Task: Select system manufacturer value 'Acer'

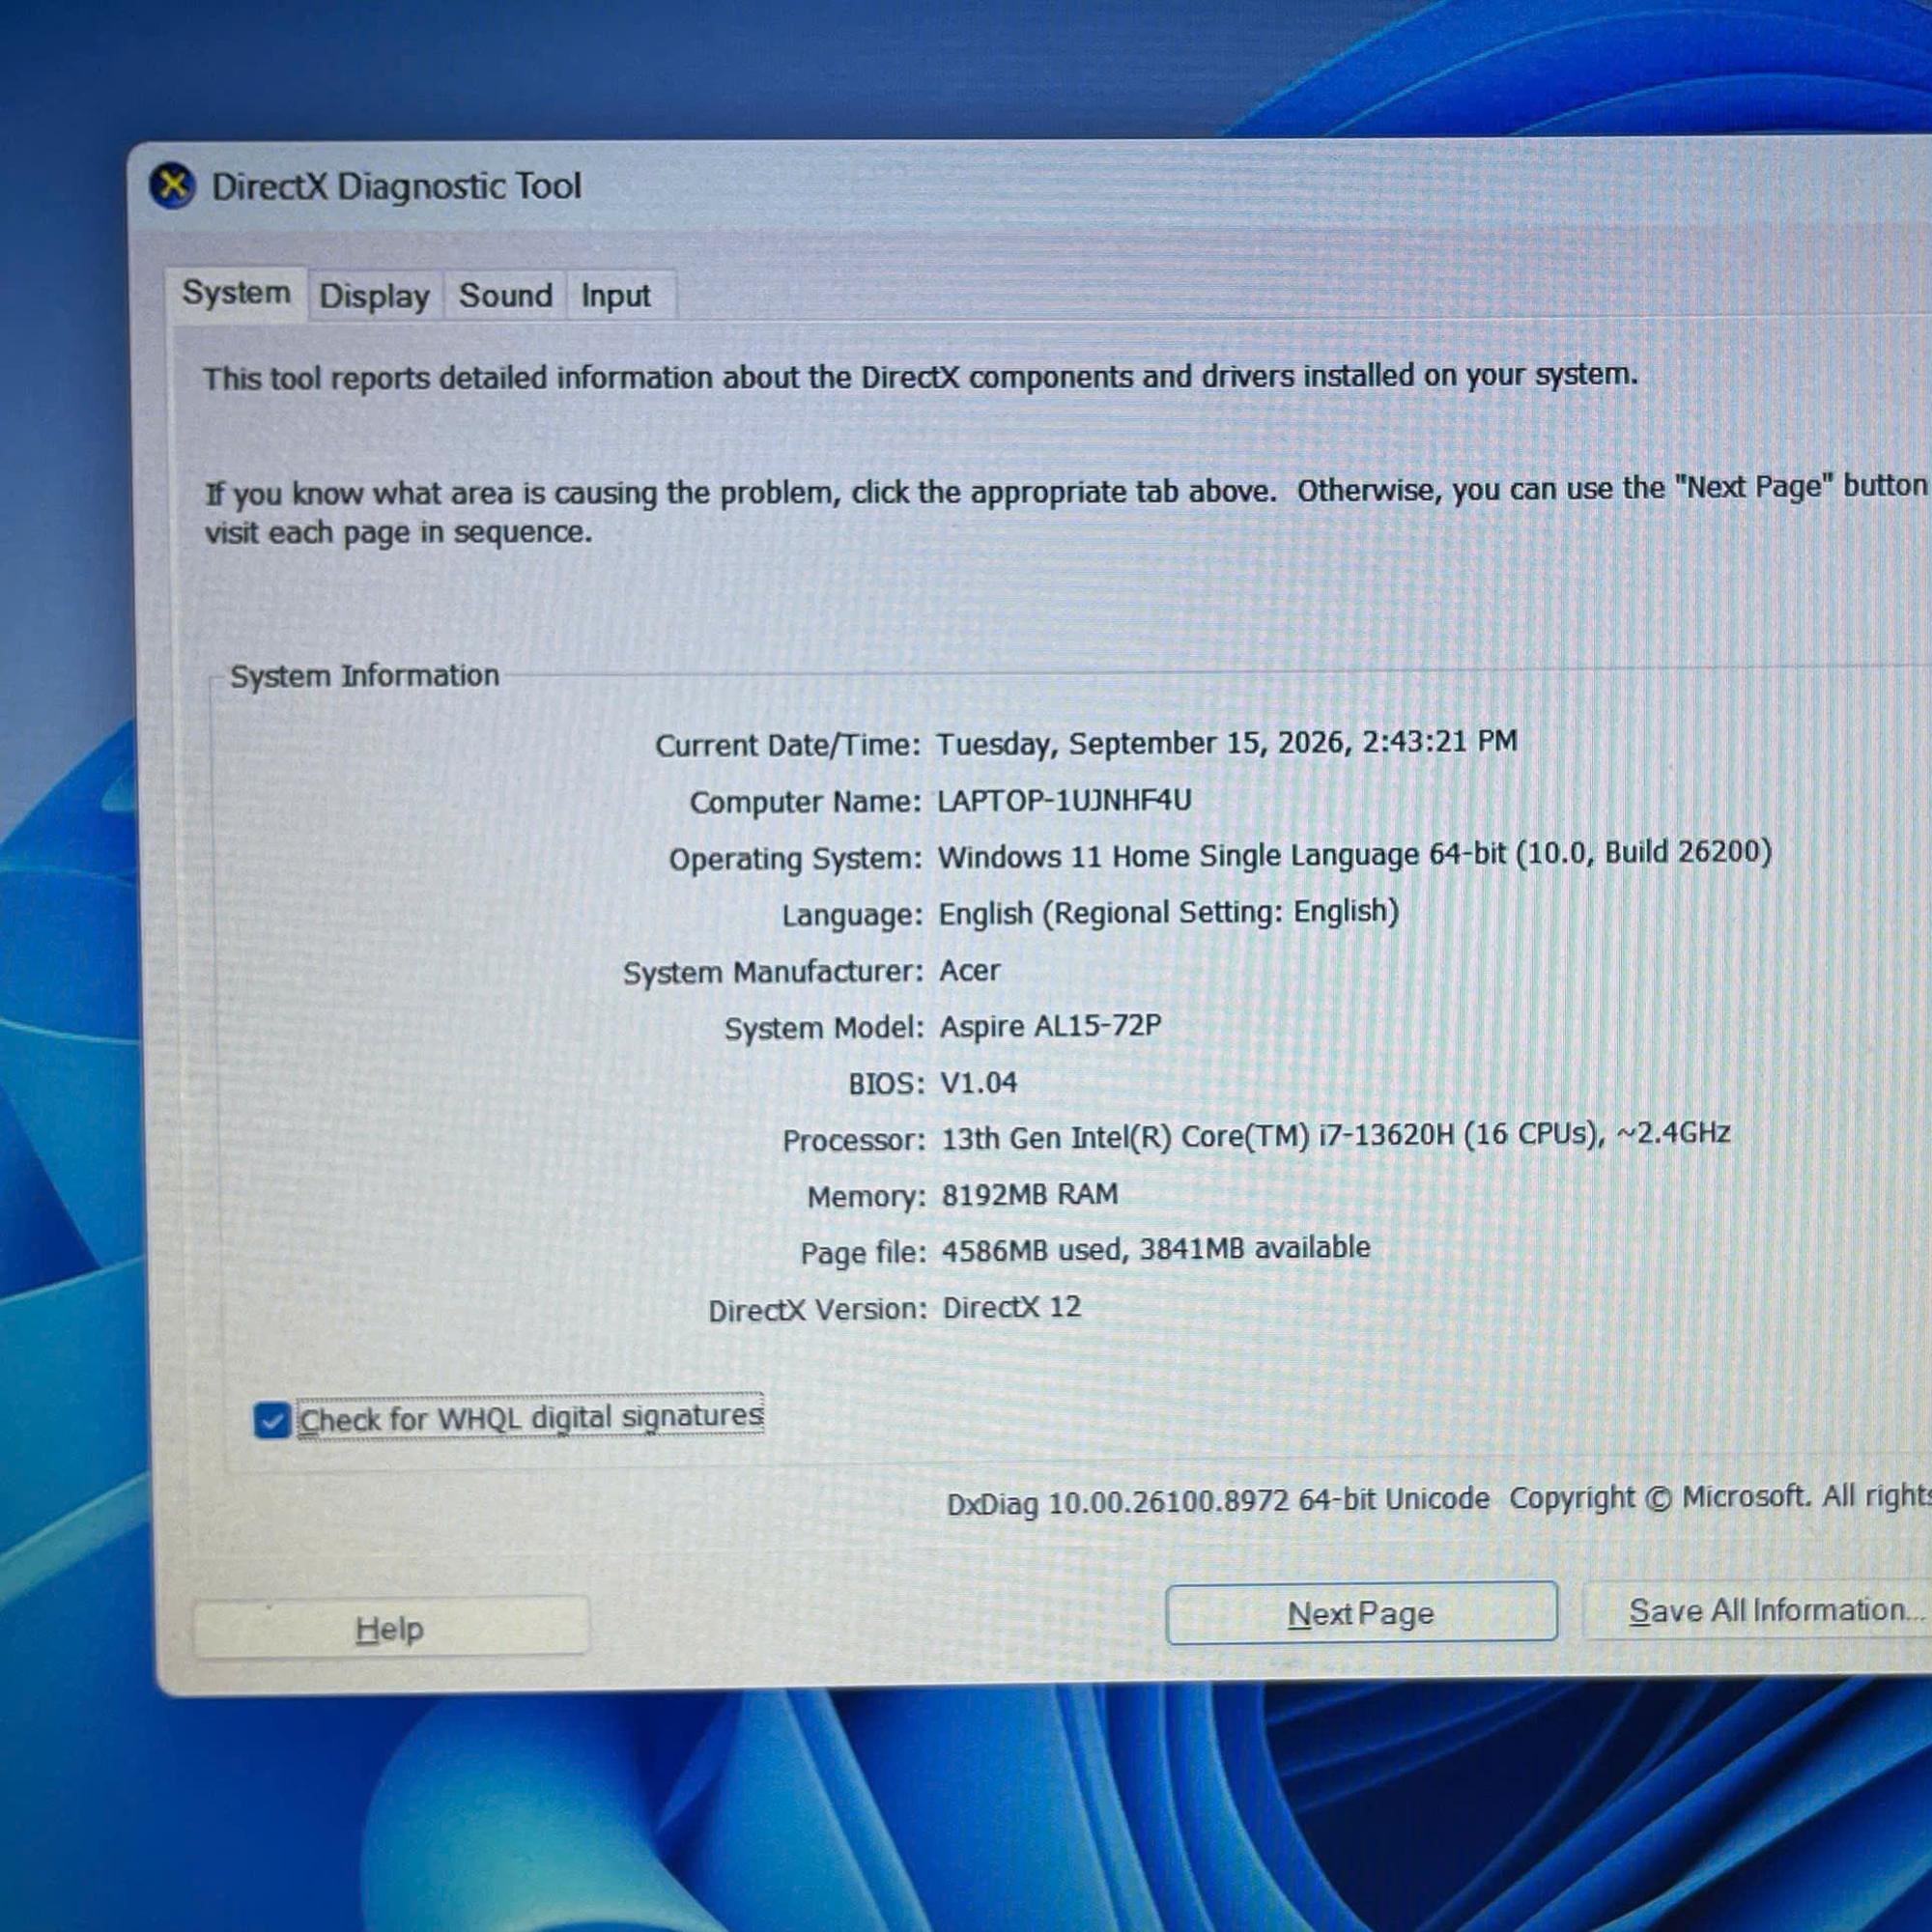Action: click(x=969, y=970)
